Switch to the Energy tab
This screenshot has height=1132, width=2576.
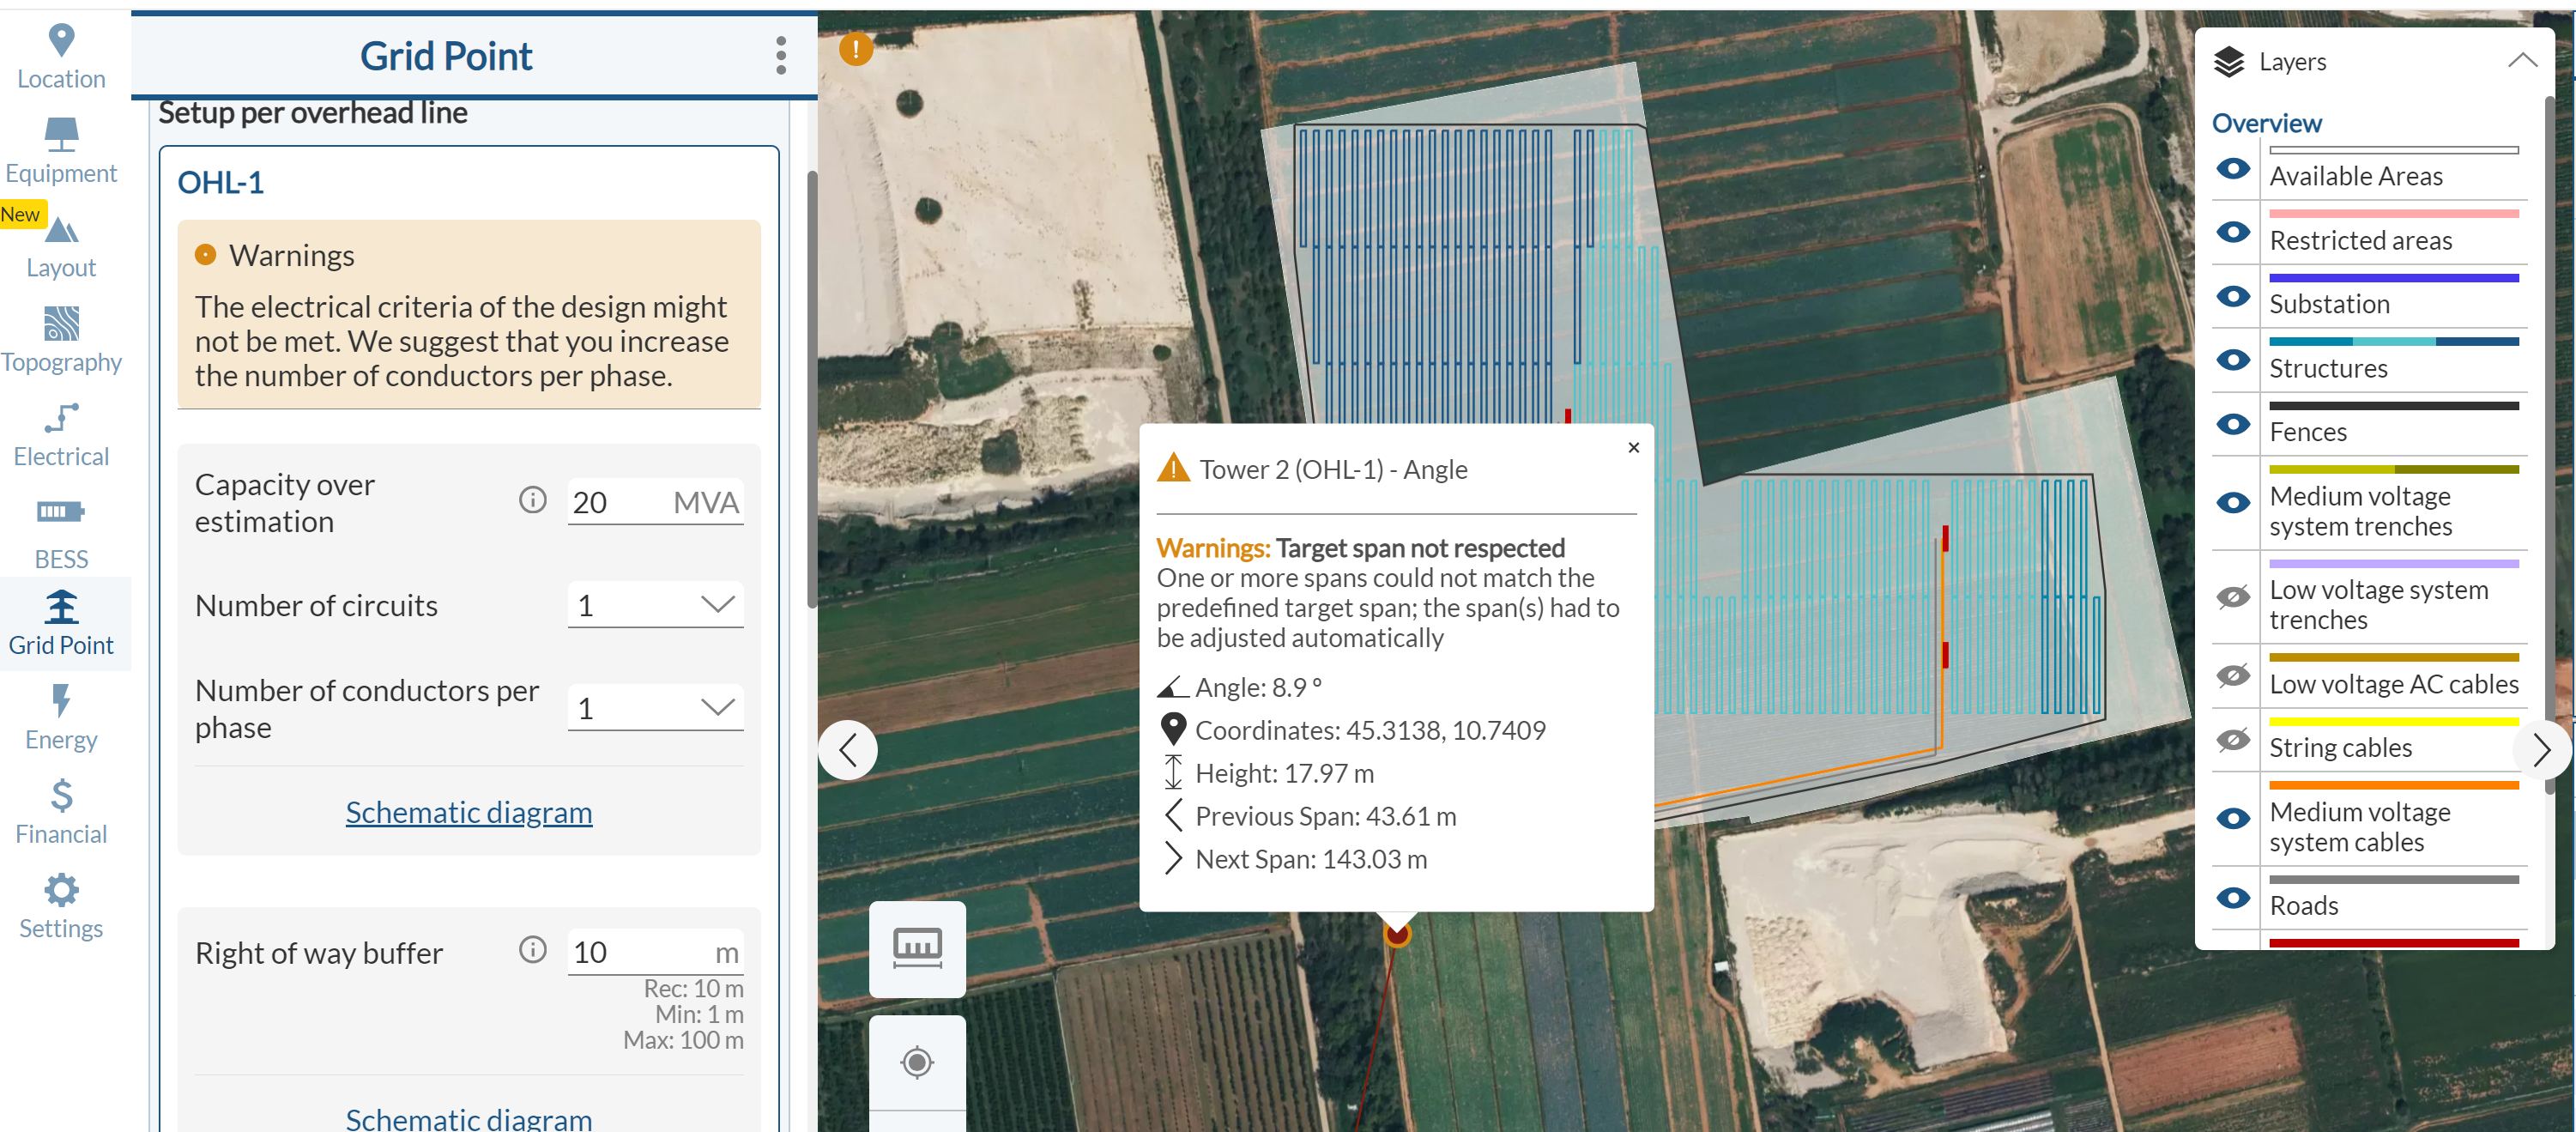61,717
